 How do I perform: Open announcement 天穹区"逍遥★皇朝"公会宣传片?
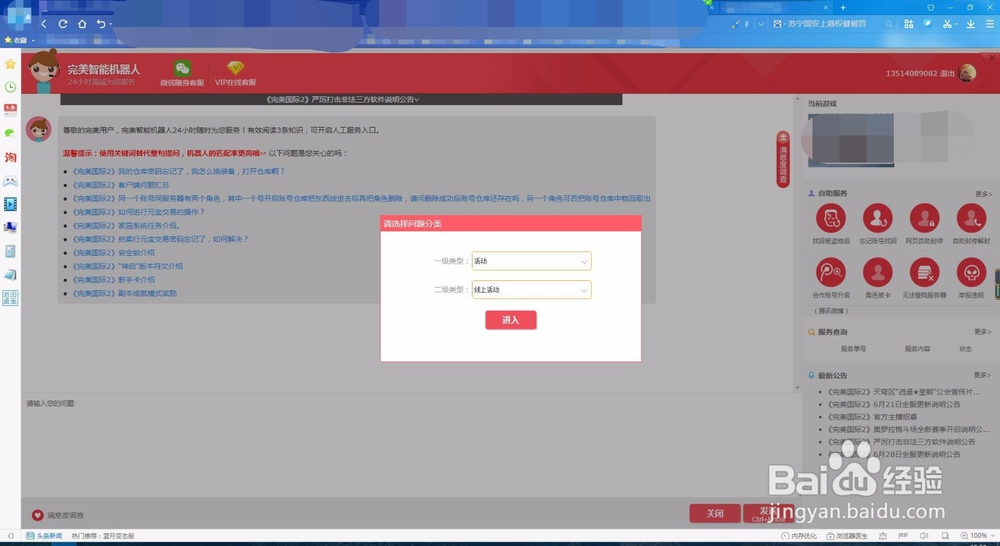(904, 392)
